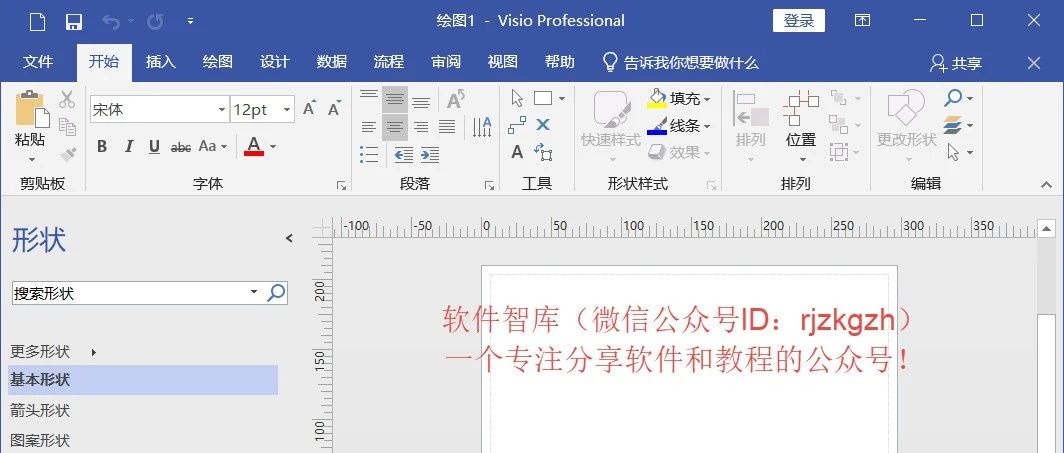Click the Find magnifier in the 编辑 group
Screen dimensions: 1064x453
click(953, 98)
